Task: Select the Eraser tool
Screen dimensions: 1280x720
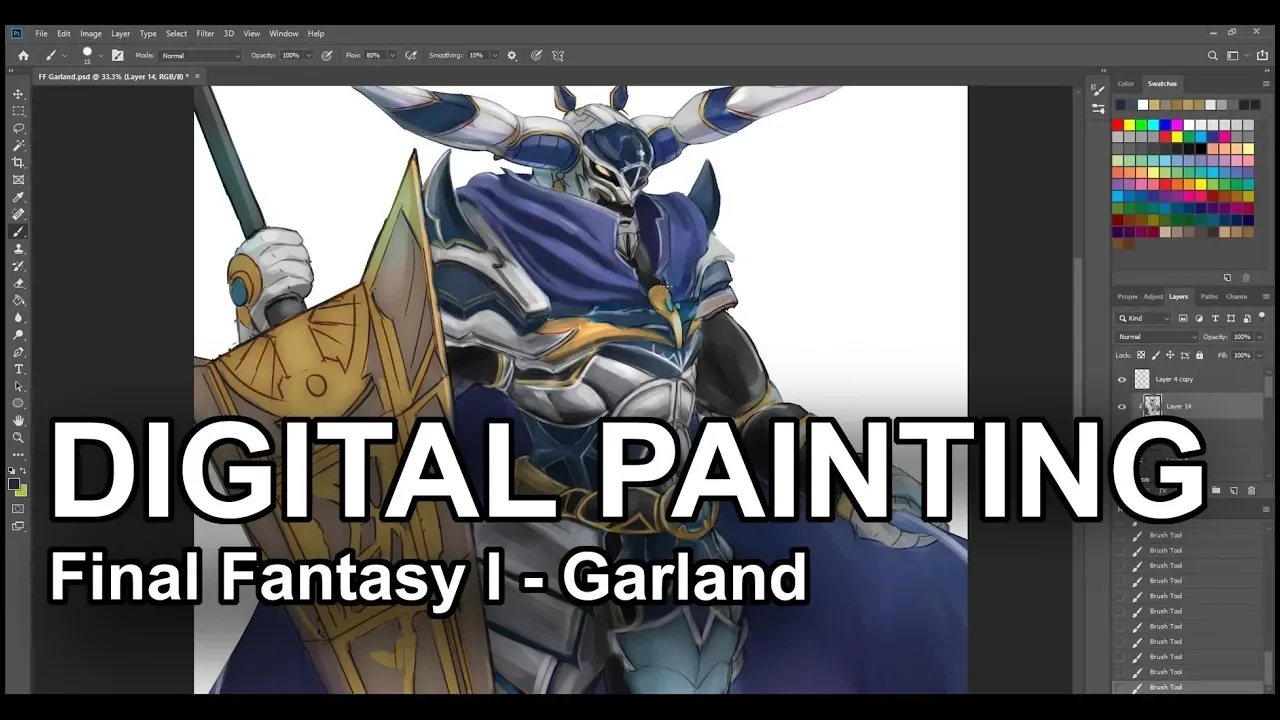Action: tap(18, 283)
